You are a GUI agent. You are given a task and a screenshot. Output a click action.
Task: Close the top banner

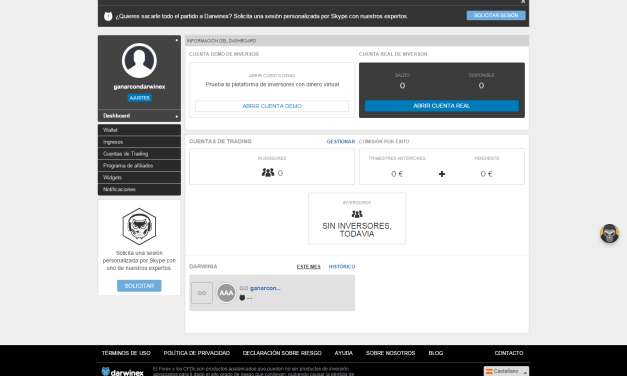(x=523, y=2)
